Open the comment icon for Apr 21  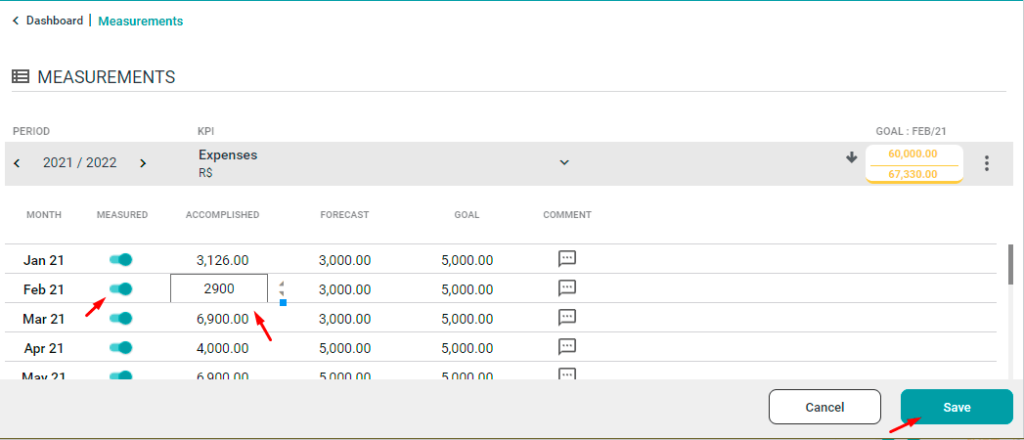pyautogui.click(x=567, y=347)
